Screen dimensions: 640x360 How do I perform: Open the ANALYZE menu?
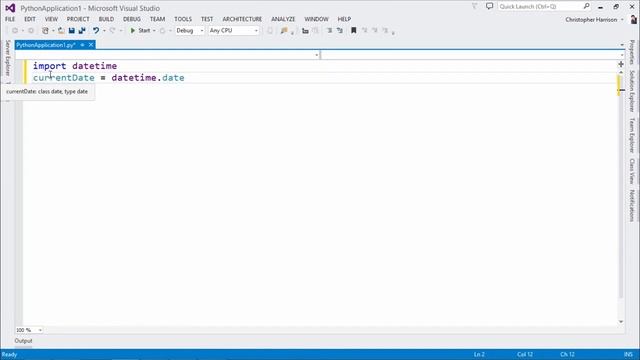click(283, 19)
